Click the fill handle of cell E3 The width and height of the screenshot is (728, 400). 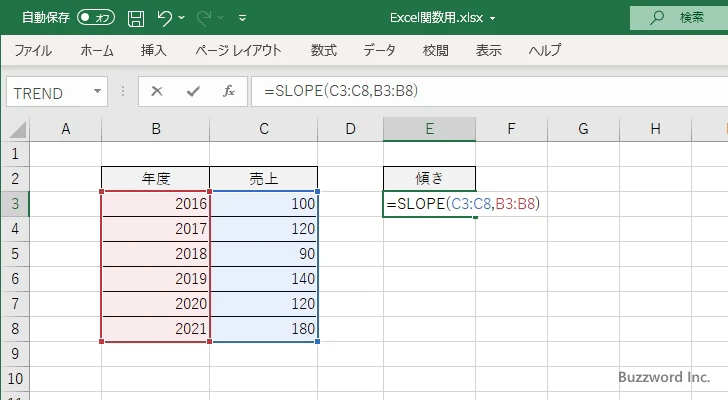click(475, 217)
